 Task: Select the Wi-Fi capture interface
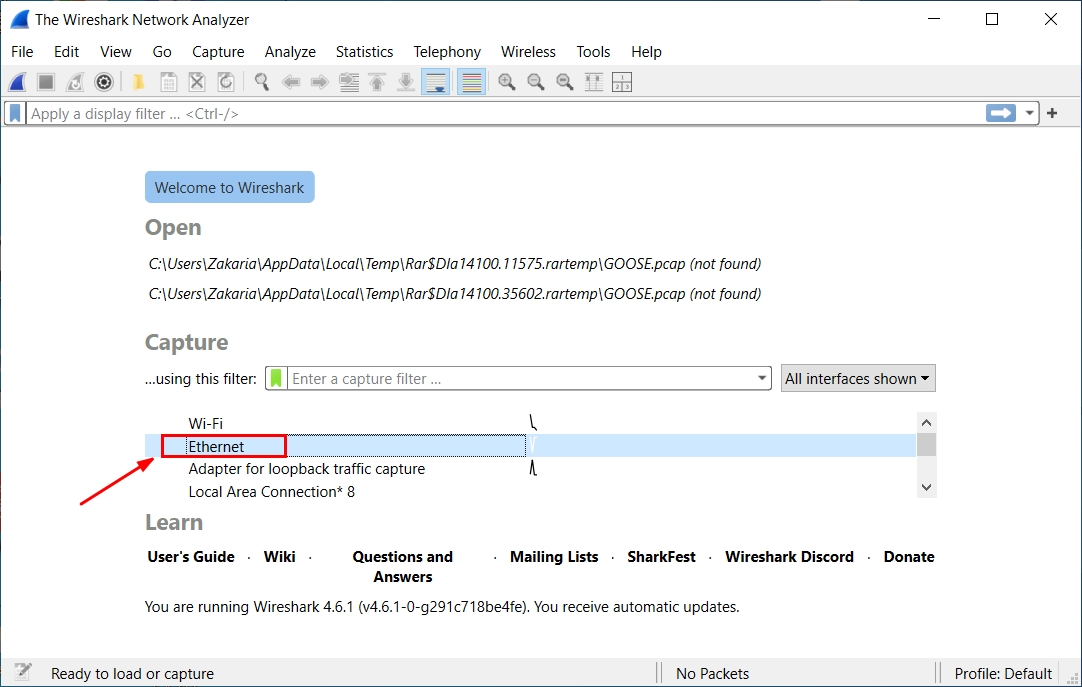pyautogui.click(x=206, y=424)
